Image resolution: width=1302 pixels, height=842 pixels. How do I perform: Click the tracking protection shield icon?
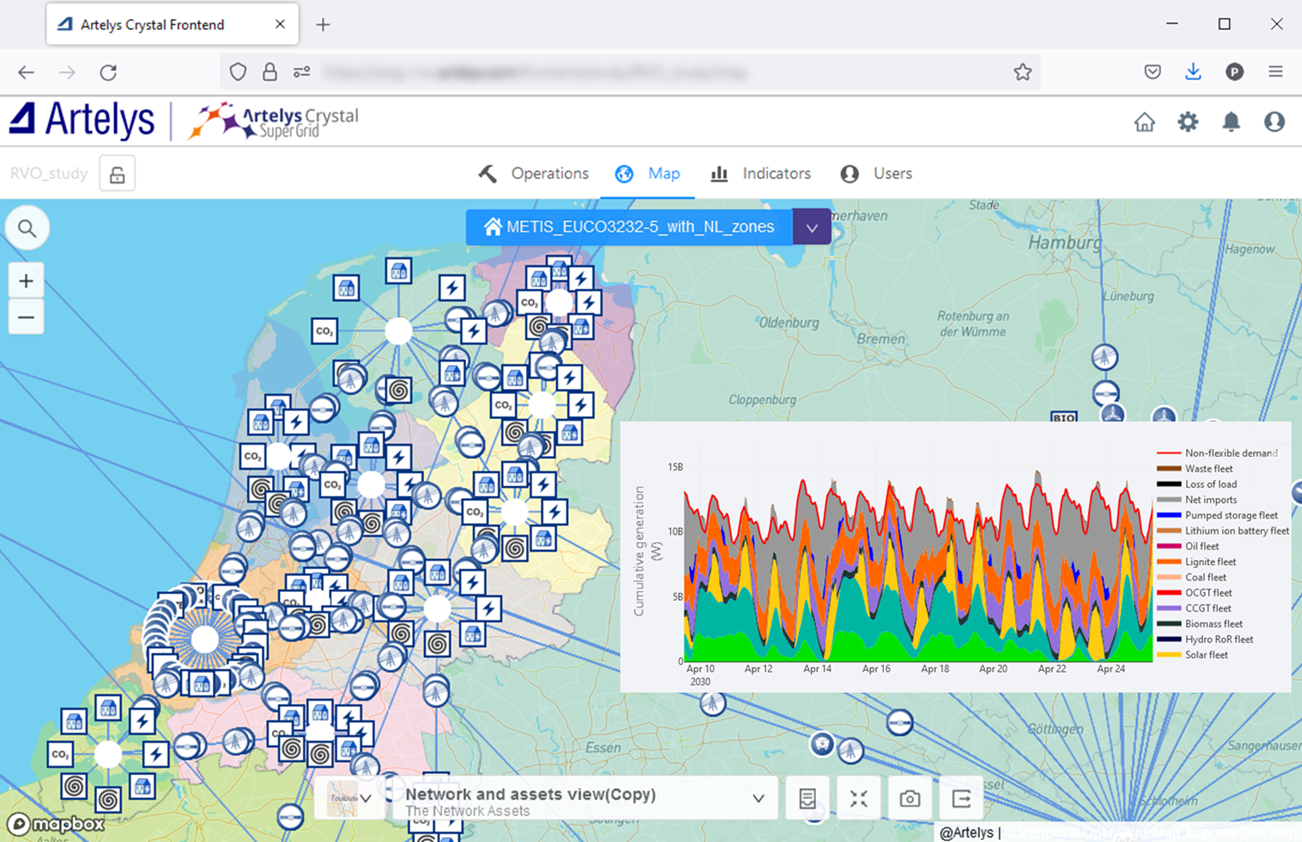click(x=238, y=72)
